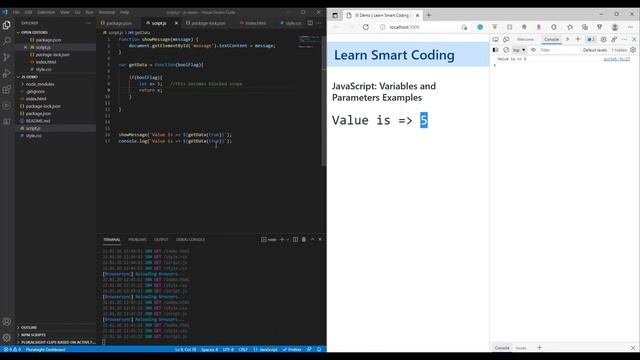The height and width of the screenshot is (360, 640).
Task: Show notifications bell in VS Code status bar
Action: pos(319,349)
